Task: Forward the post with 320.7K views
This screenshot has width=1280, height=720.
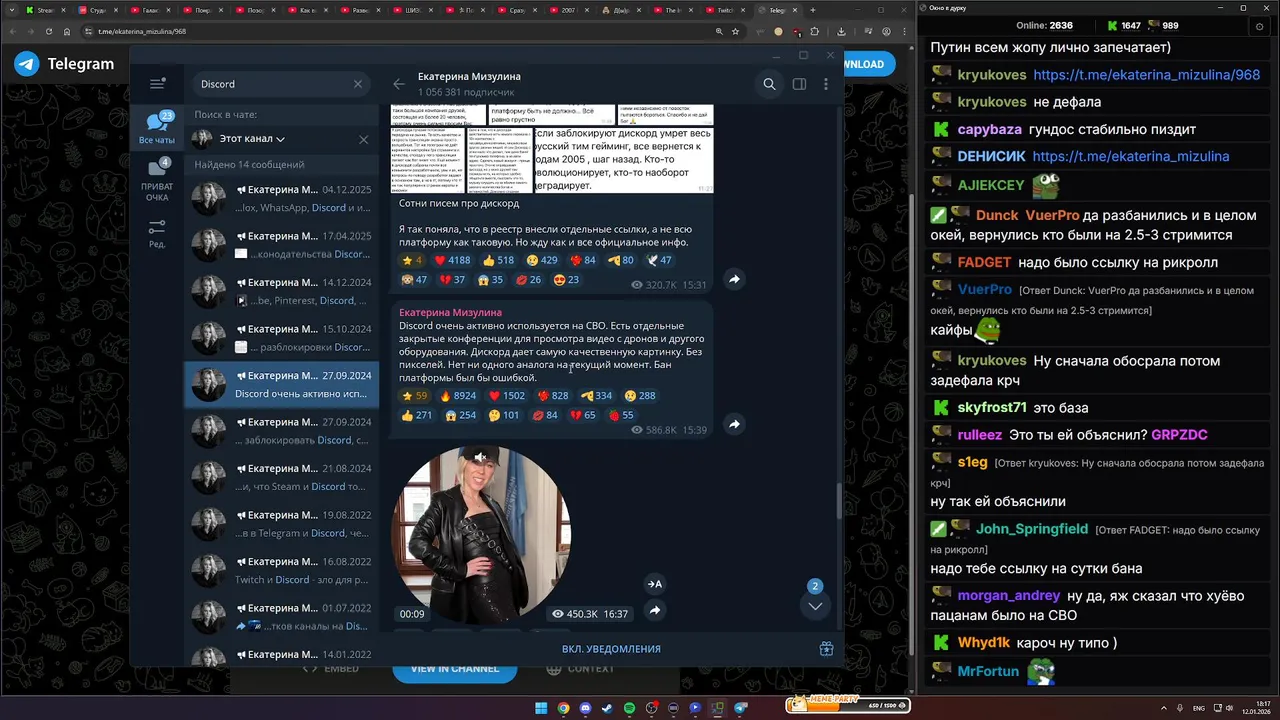Action: coord(734,280)
